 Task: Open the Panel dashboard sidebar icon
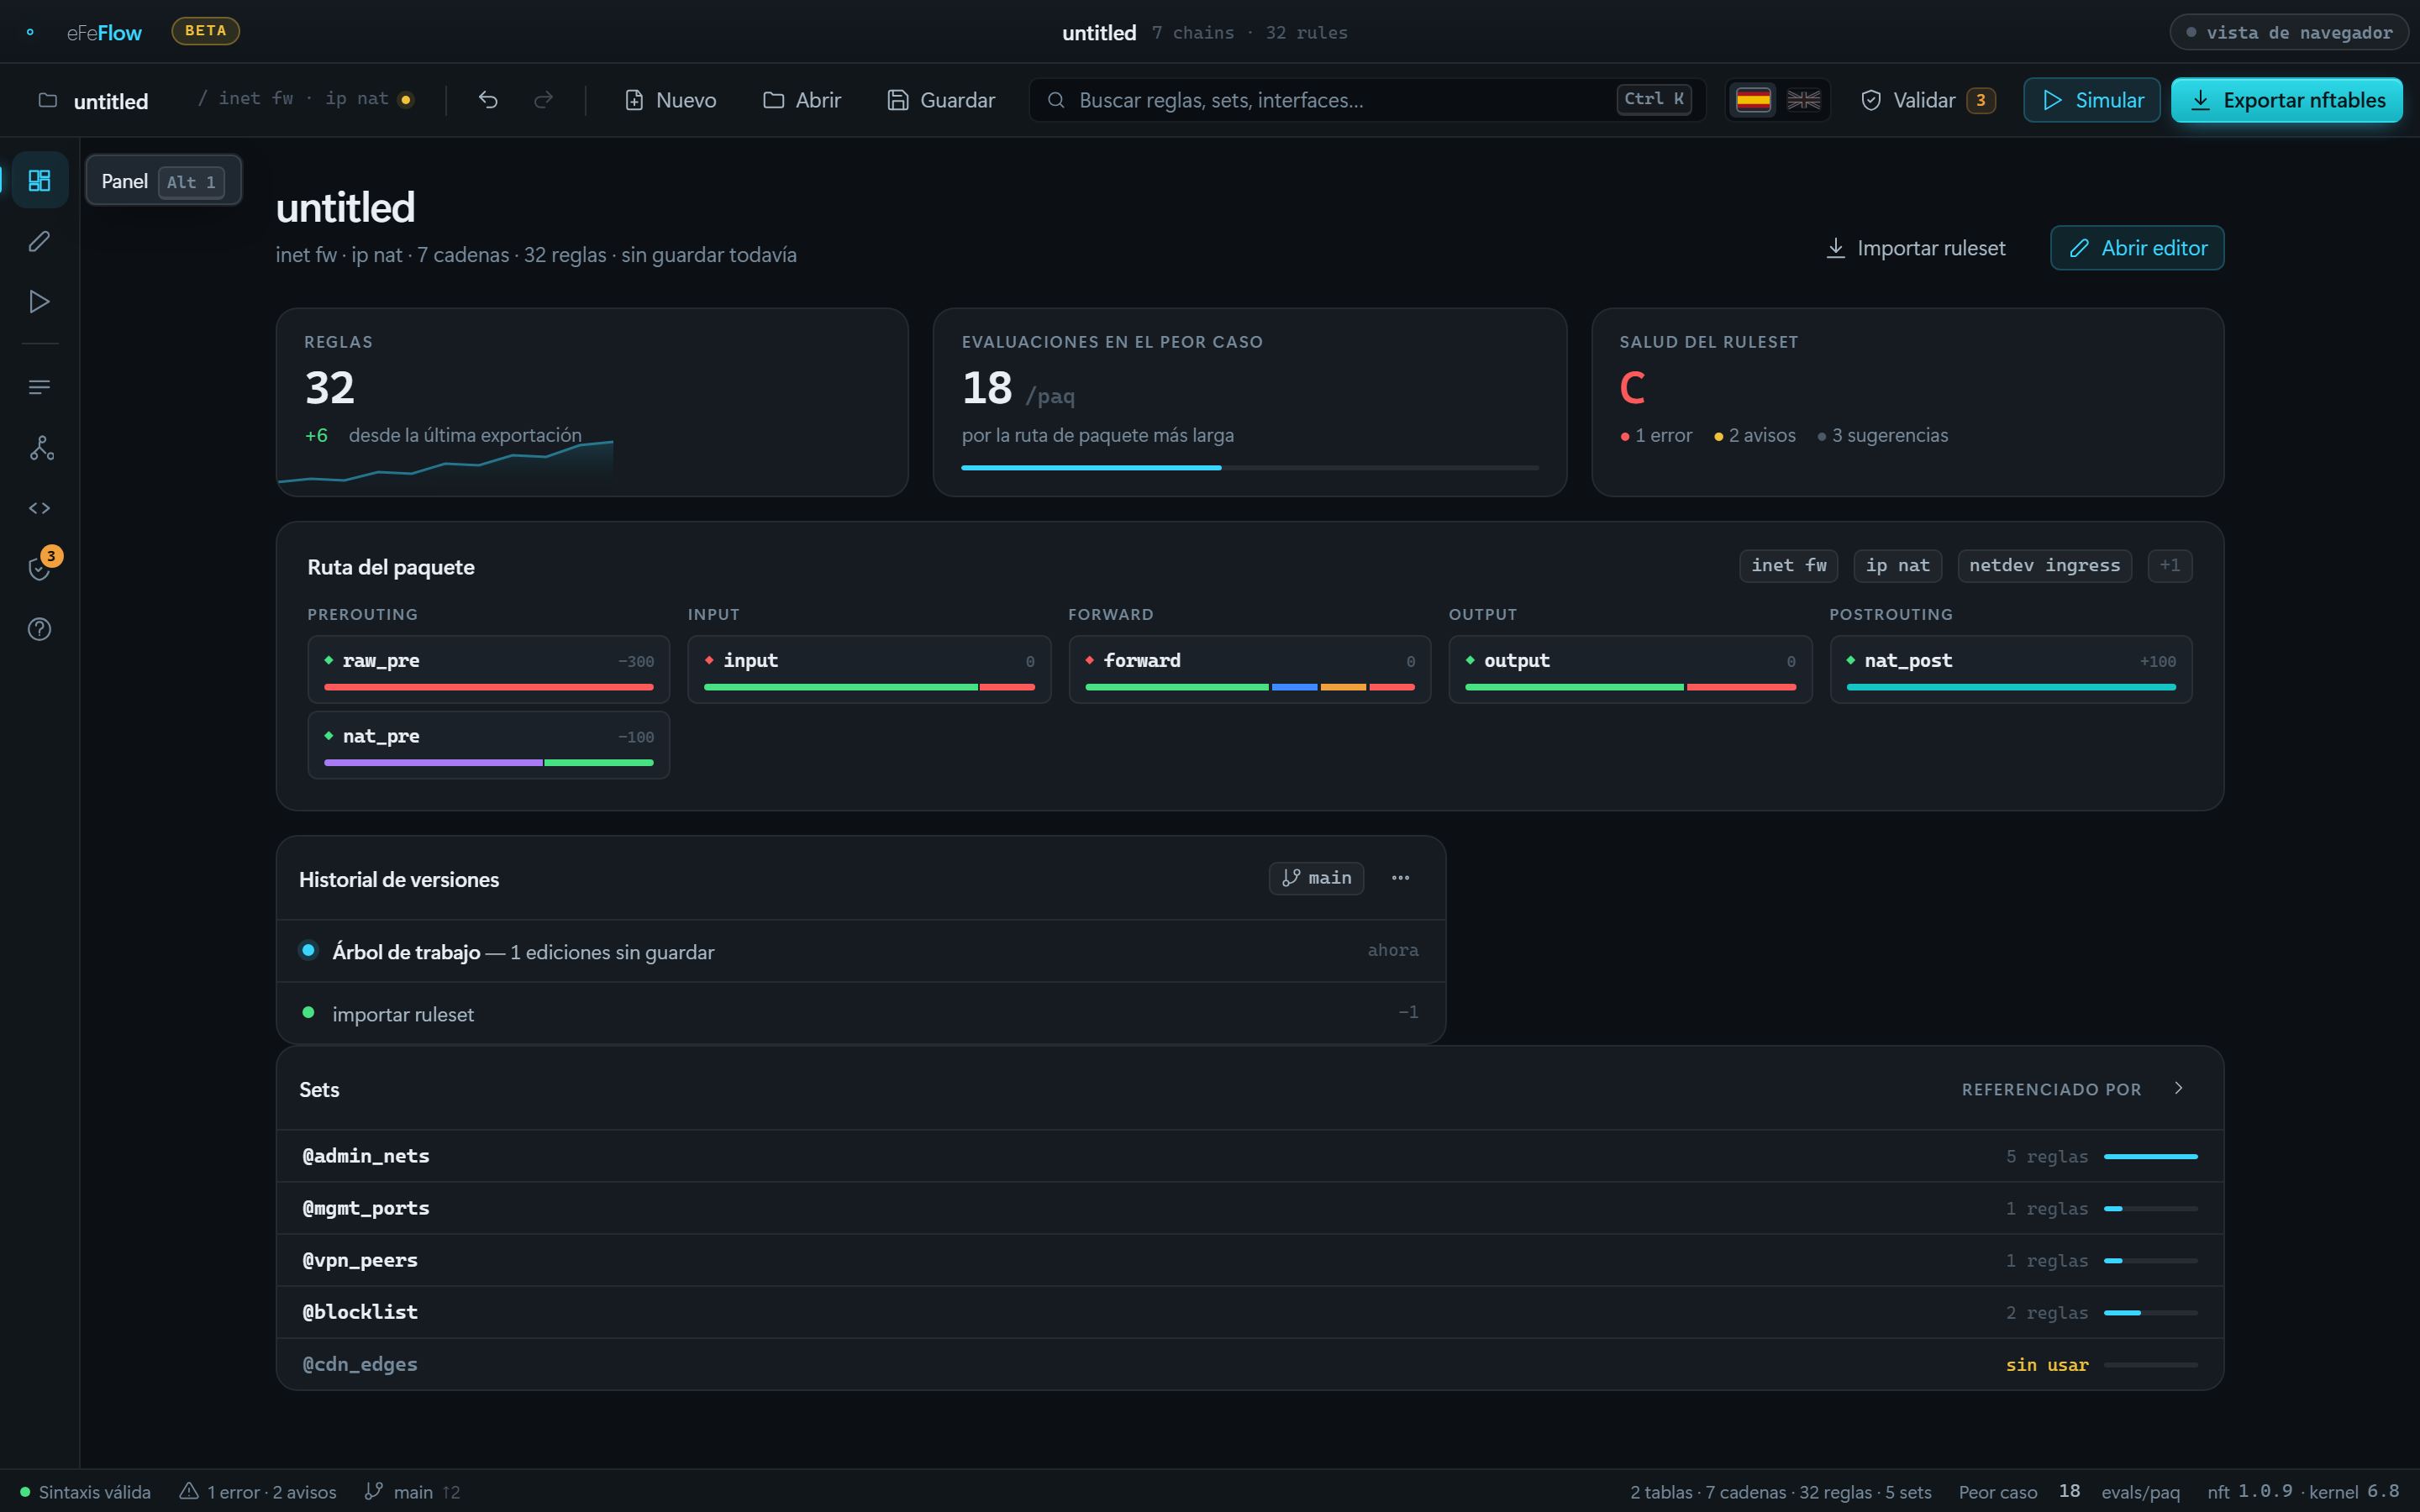pos(39,180)
